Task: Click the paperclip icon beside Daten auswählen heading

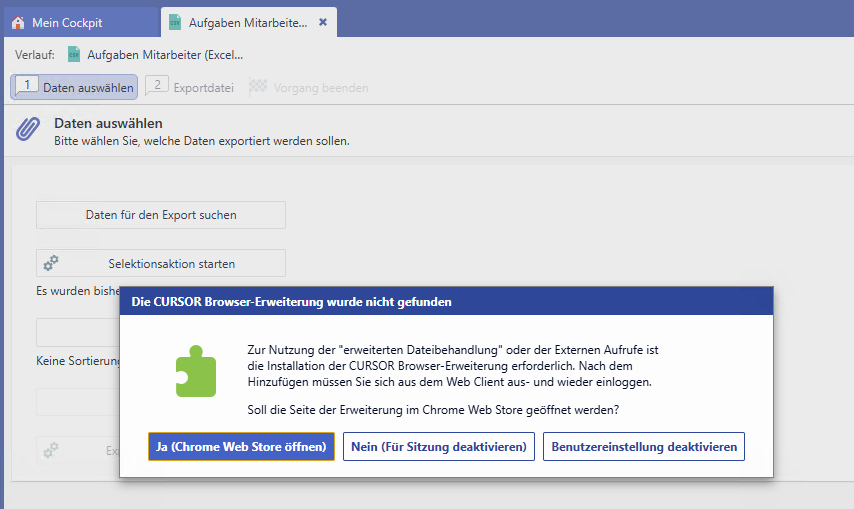Action: (28, 131)
